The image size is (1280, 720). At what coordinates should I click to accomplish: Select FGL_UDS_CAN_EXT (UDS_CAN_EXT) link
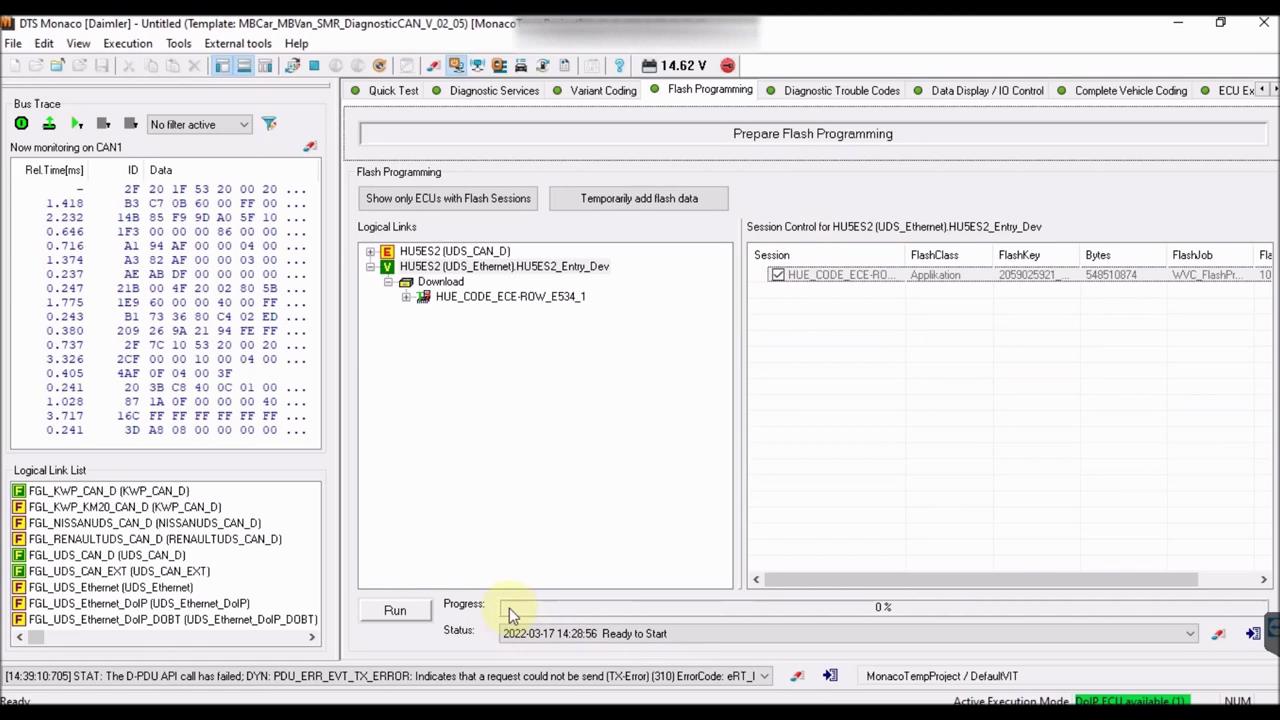[119, 572]
